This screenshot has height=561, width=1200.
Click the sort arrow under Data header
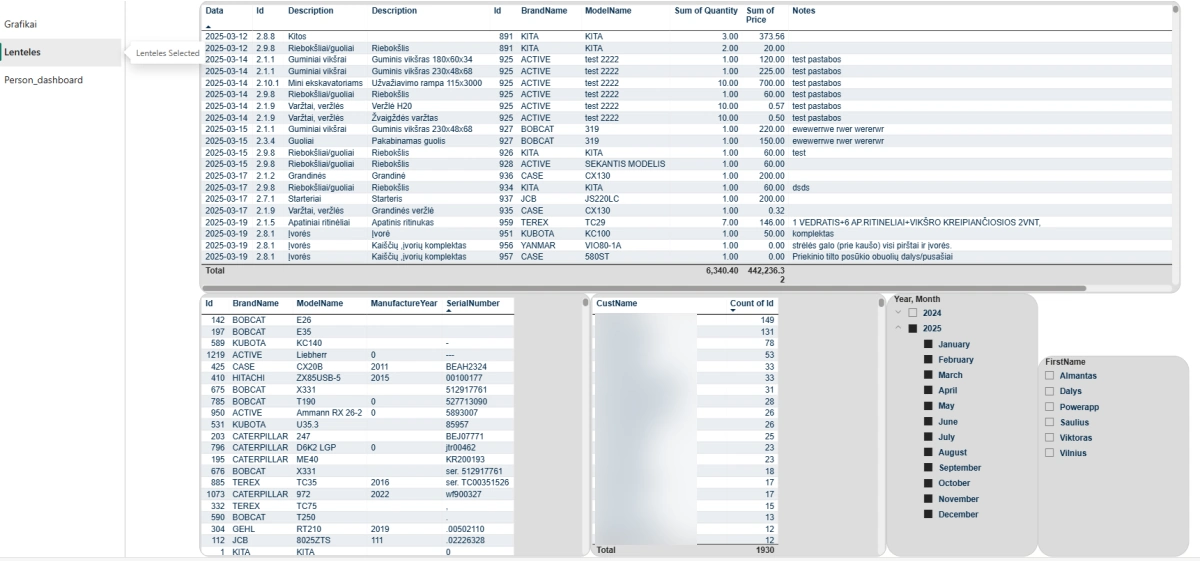point(209,26)
